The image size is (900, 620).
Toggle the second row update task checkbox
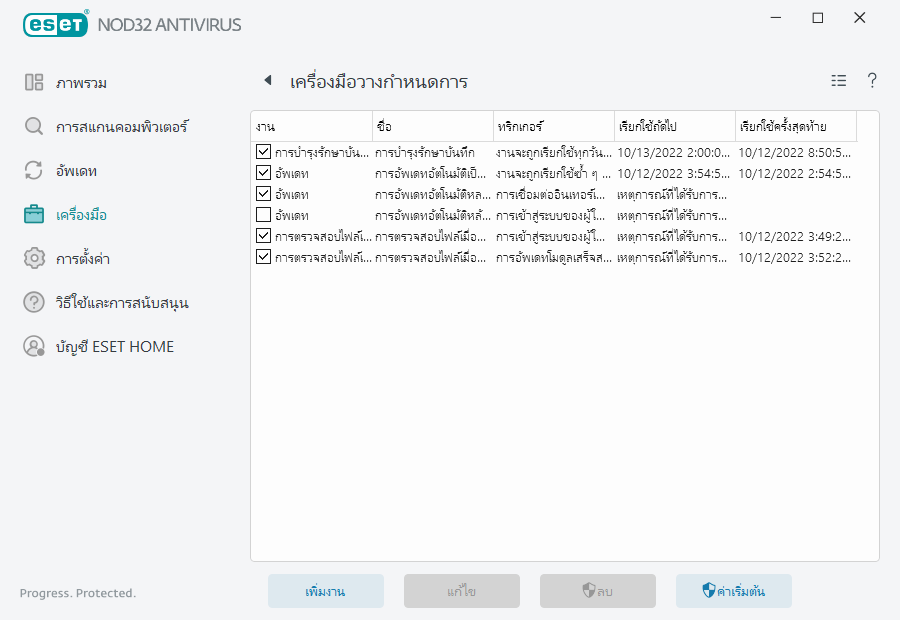(x=263, y=173)
